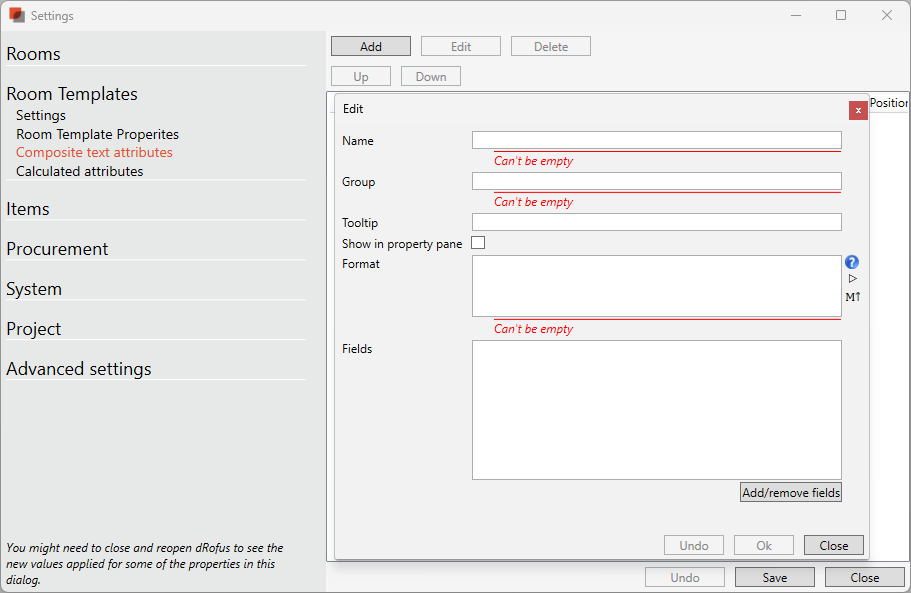
Task: Open Room Template Properites page
Action: tap(97, 134)
